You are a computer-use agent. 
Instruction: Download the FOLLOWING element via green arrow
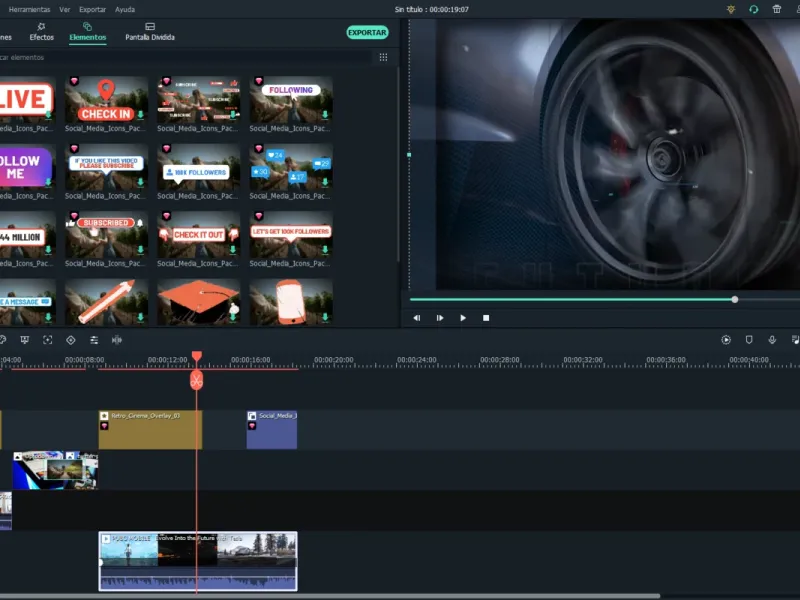[325, 115]
